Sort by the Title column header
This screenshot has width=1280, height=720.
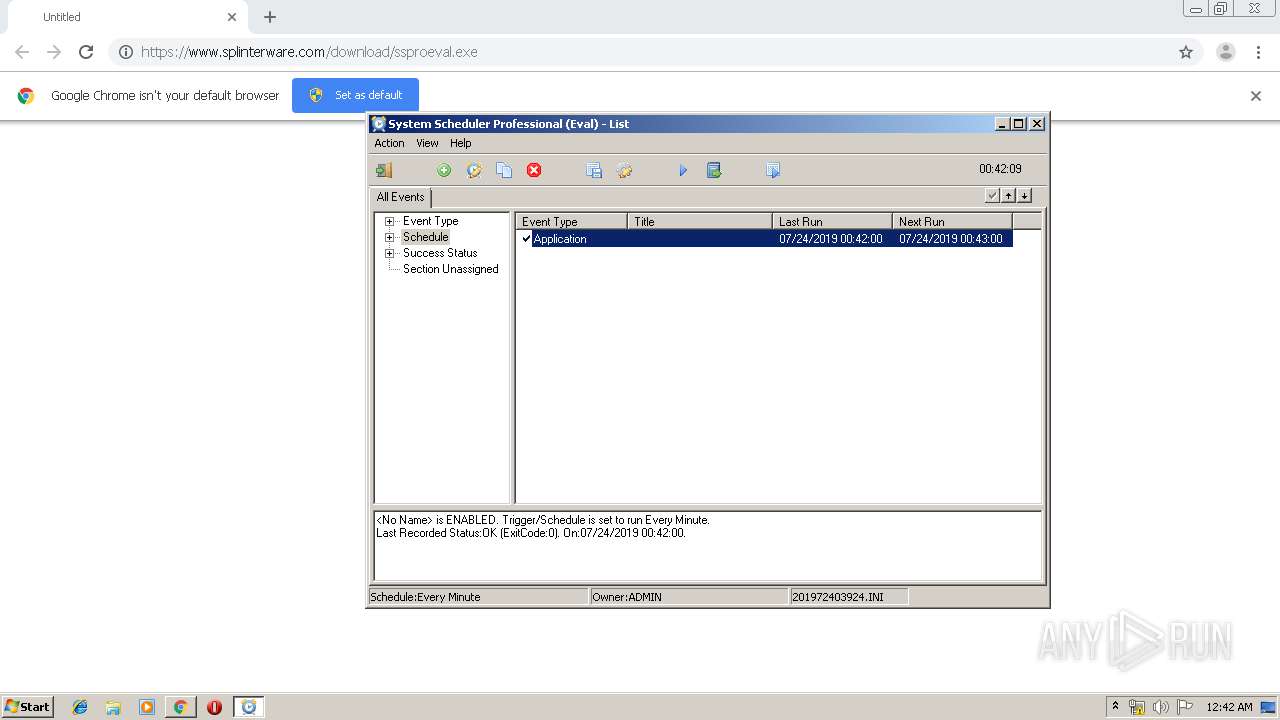pyautogui.click(x=700, y=221)
